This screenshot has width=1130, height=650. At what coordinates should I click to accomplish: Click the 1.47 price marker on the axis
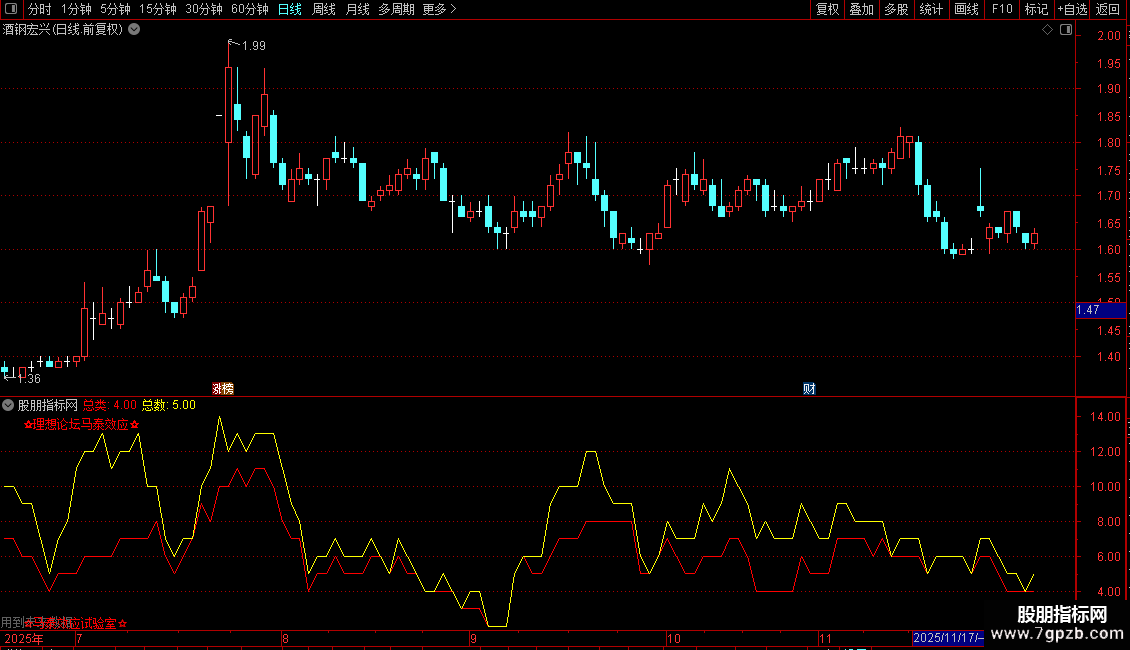coord(1100,310)
